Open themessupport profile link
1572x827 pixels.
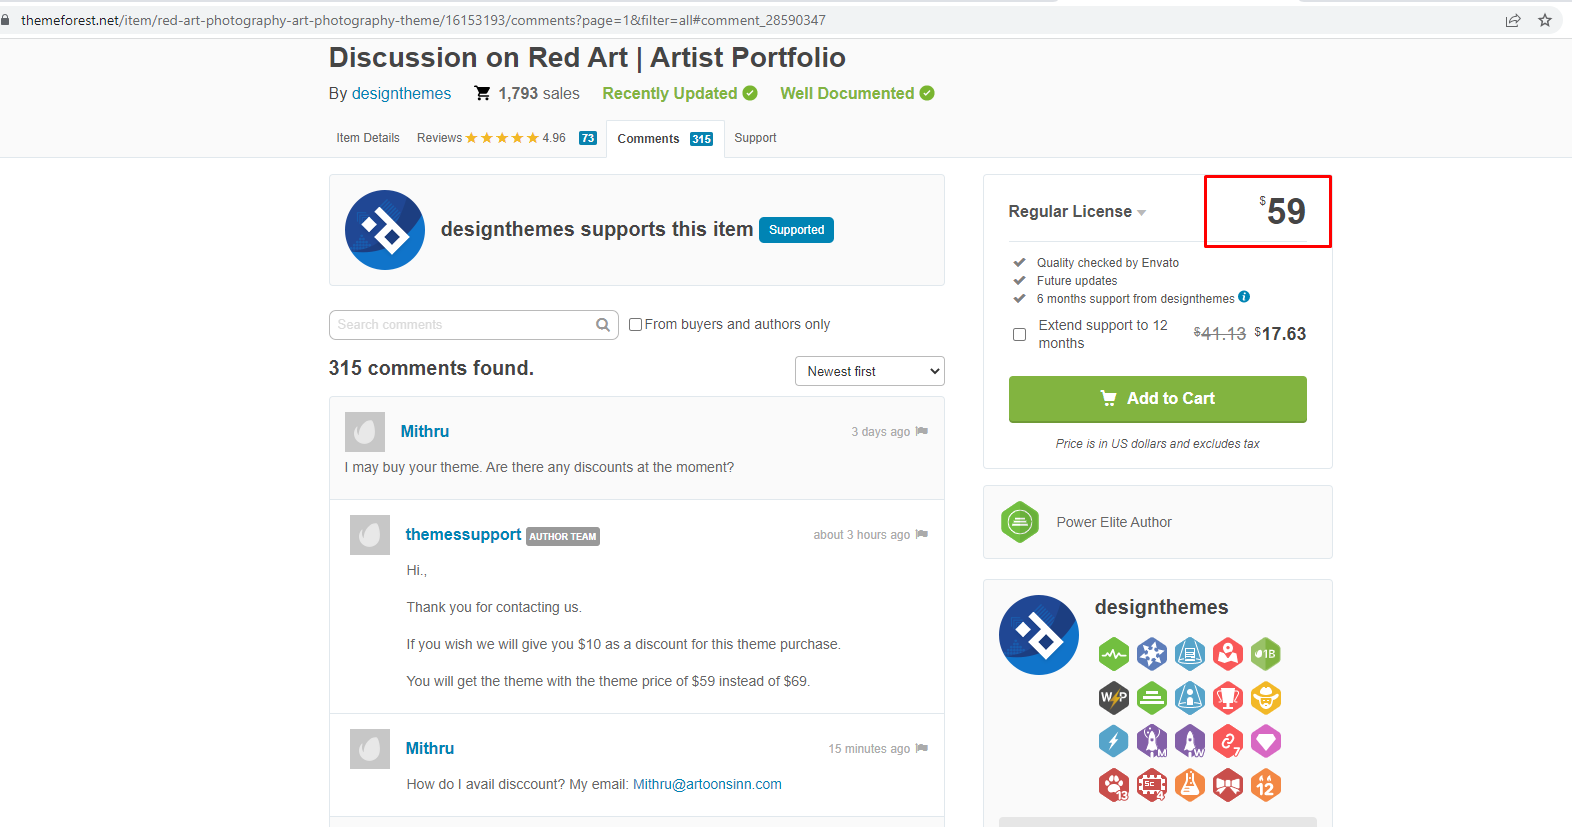click(463, 534)
